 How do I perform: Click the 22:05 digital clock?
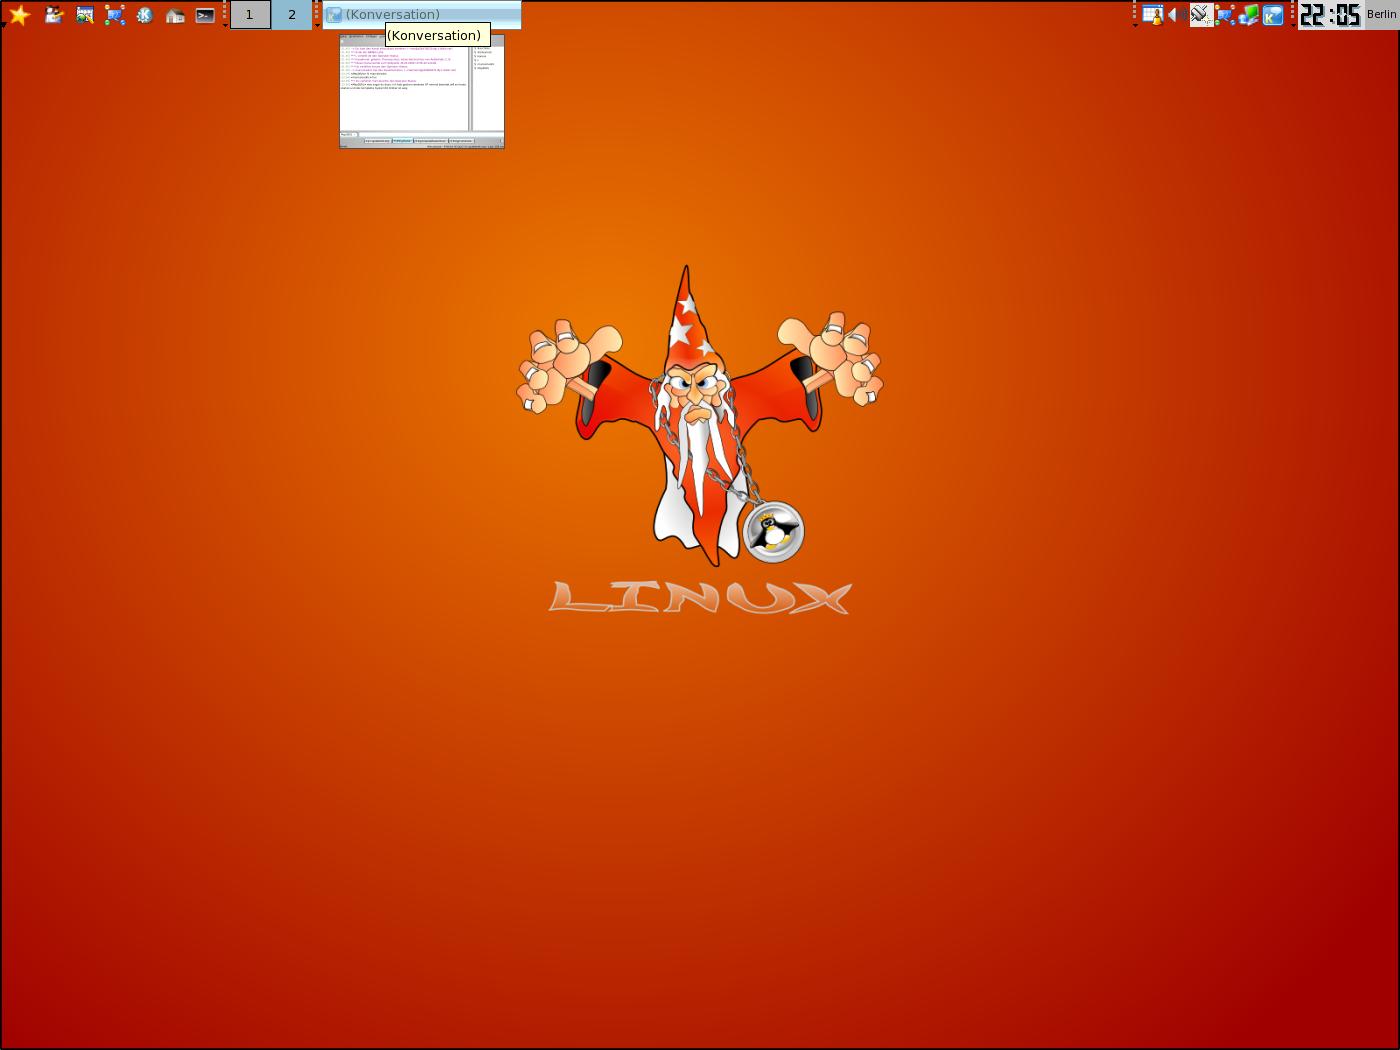(1331, 15)
